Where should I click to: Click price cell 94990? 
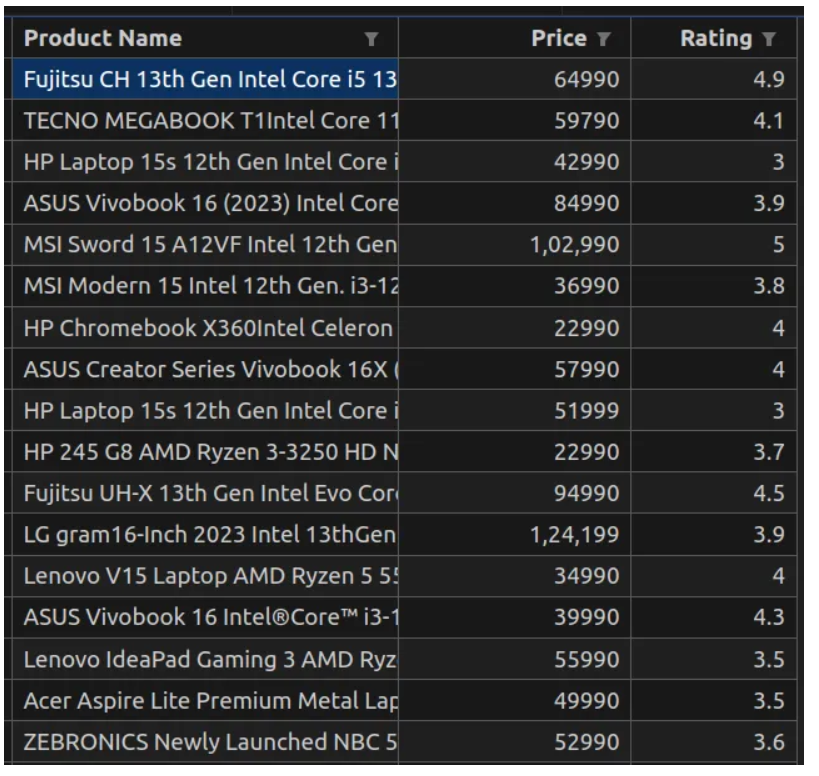pos(514,493)
